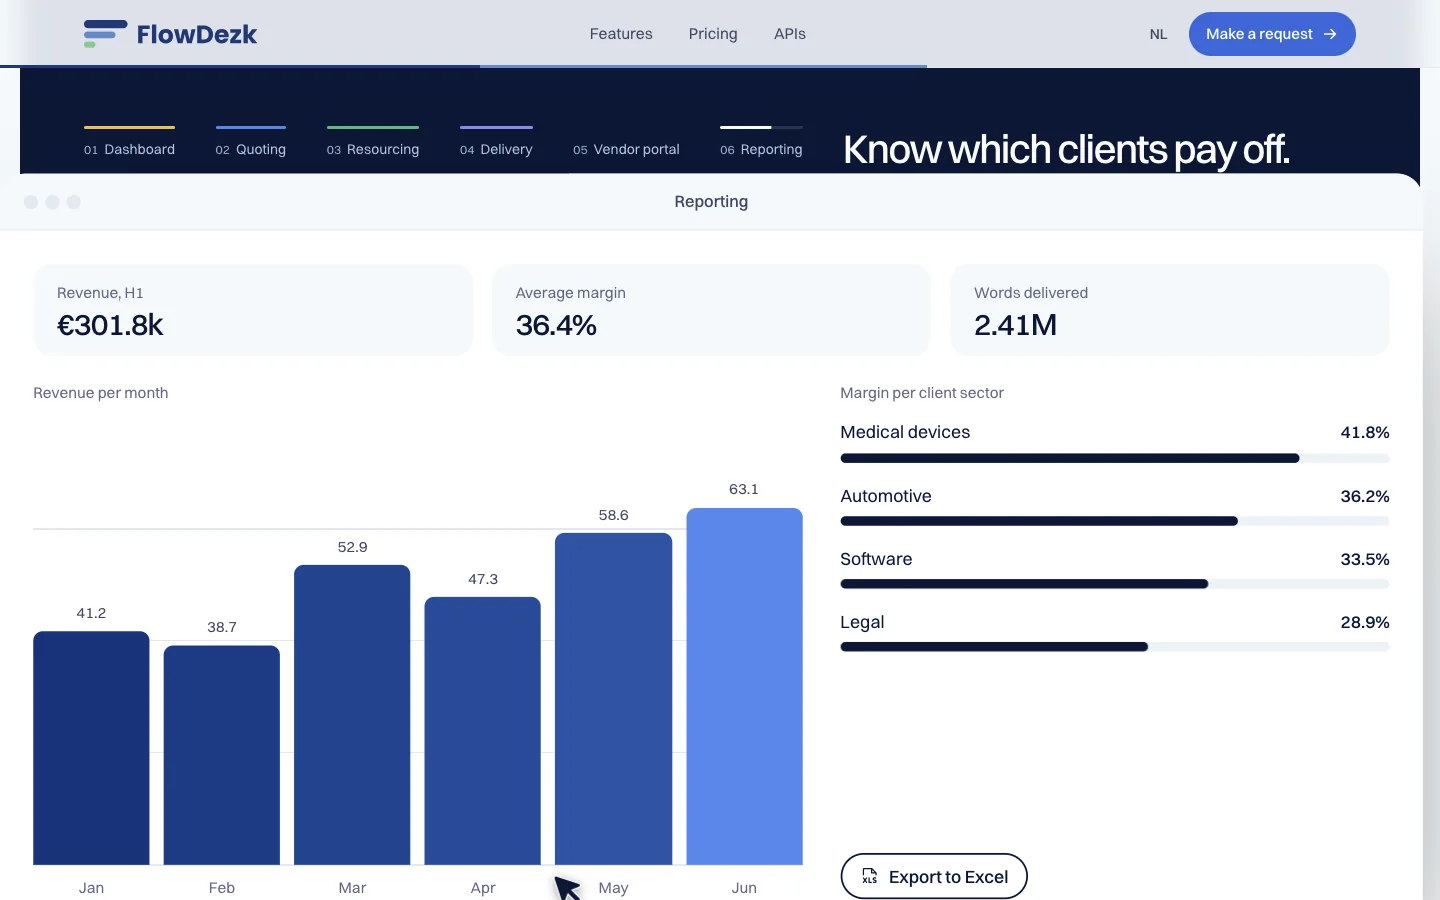Go to APIs in the navigation
1440x900 pixels.
pyautogui.click(x=790, y=34)
